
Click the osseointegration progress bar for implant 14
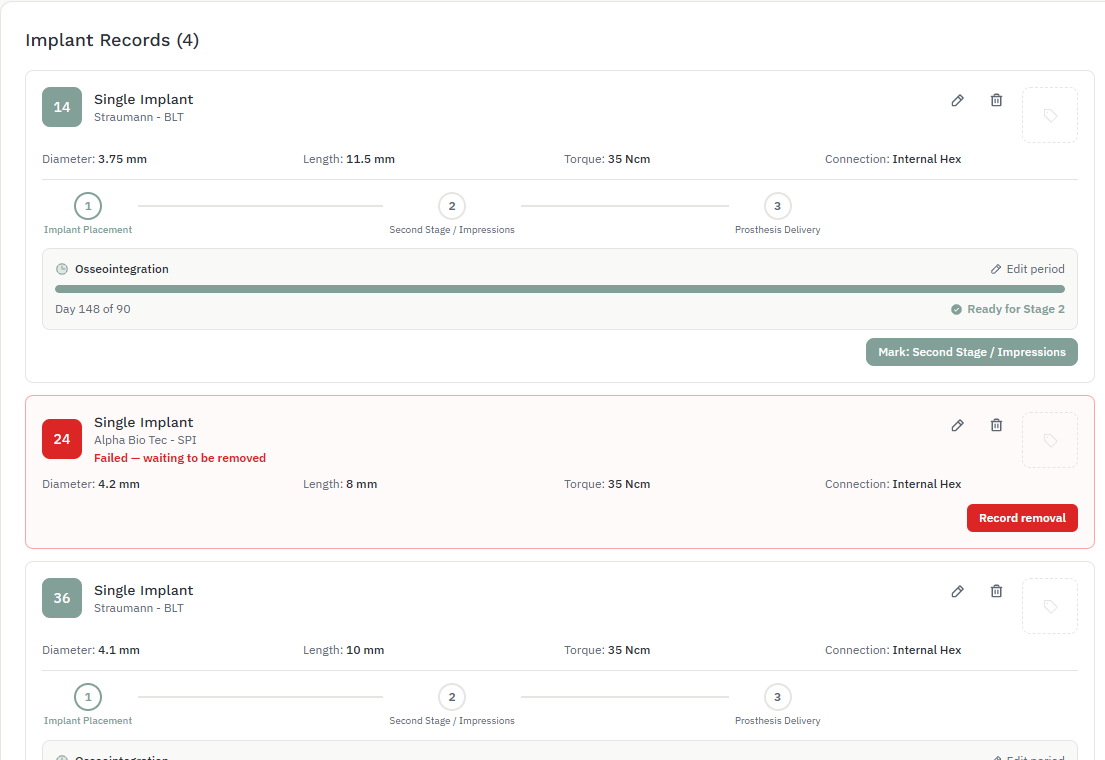click(x=560, y=289)
